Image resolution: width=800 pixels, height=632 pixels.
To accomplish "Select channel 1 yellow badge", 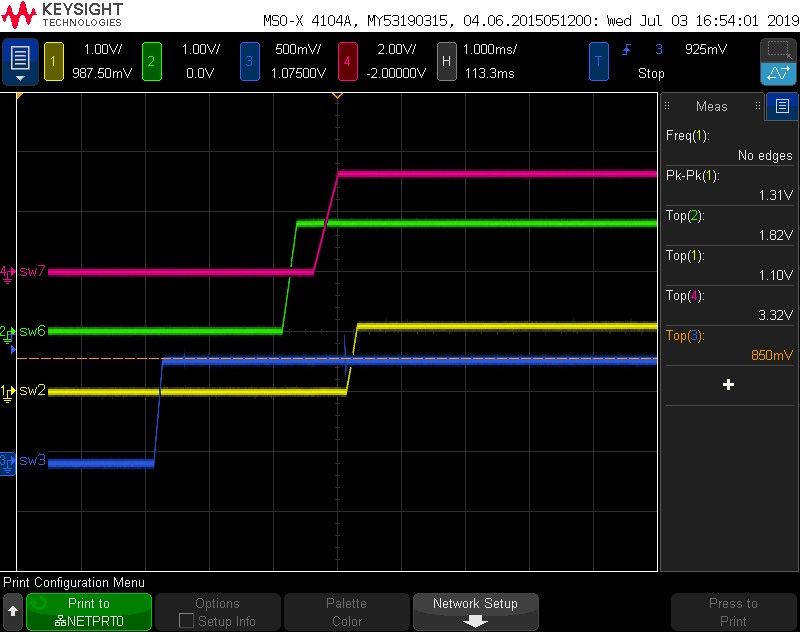I will click(53, 62).
